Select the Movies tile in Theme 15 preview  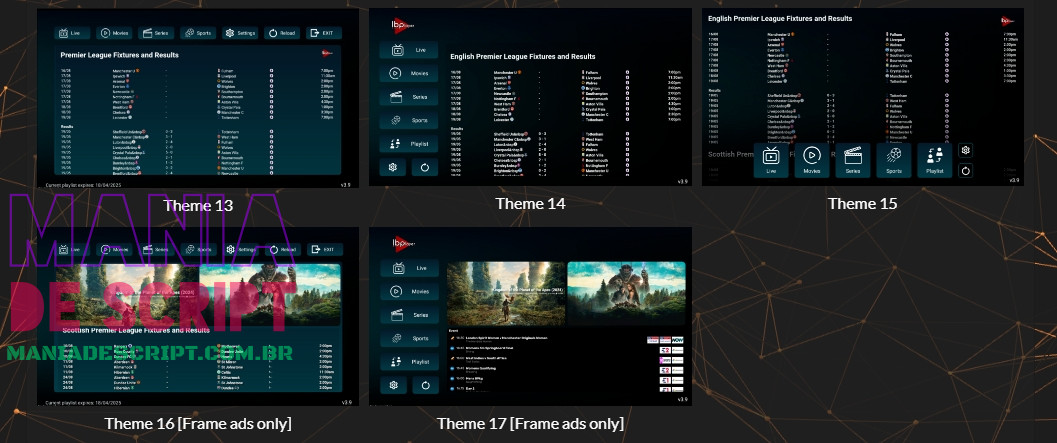tap(812, 160)
